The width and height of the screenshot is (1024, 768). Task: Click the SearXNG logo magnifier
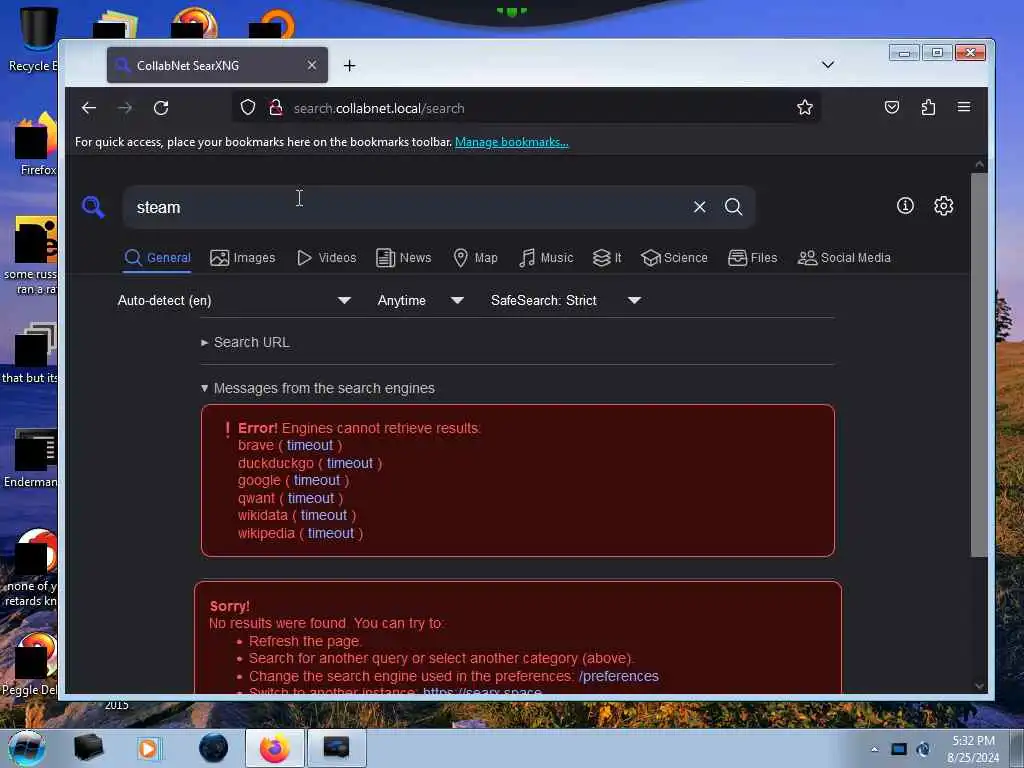tap(93, 207)
